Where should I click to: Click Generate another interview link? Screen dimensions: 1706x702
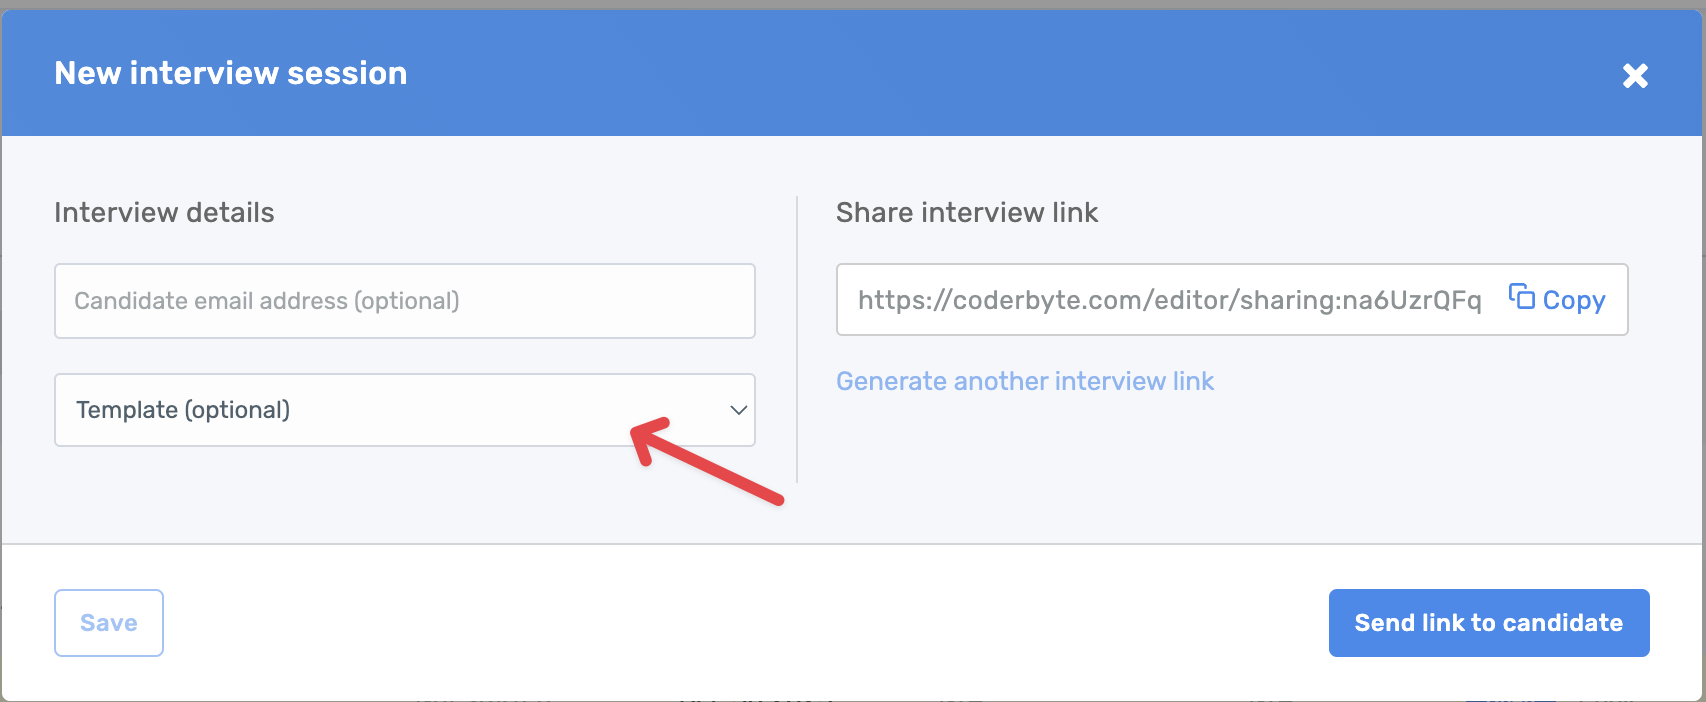[1024, 381]
